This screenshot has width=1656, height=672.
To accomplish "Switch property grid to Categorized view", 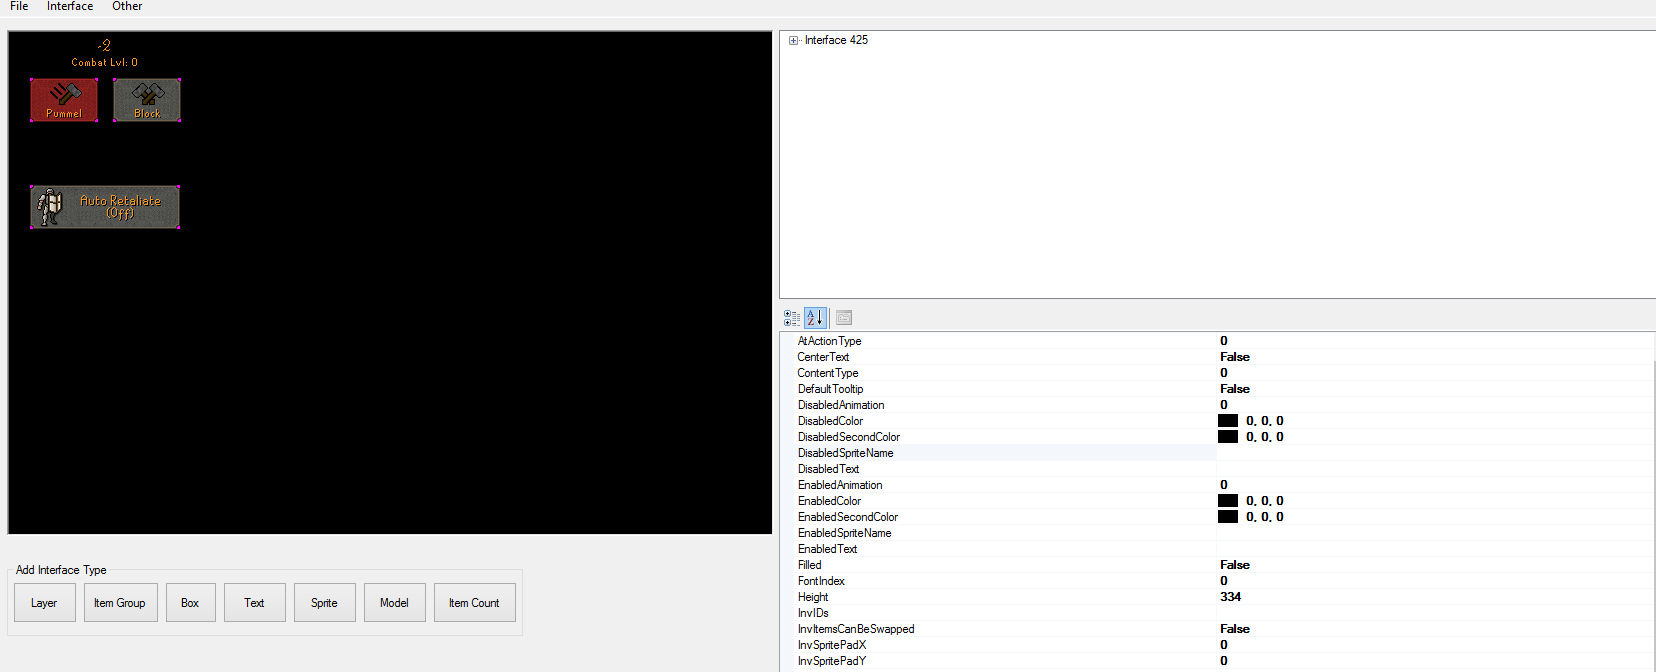I will point(792,318).
